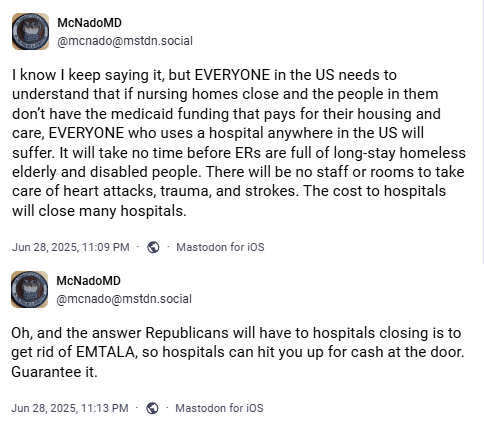Image resolution: width=484 pixels, height=440 pixels.
Task: Click Mastodon for iOS link under the second post
Action: click(219, 408)
